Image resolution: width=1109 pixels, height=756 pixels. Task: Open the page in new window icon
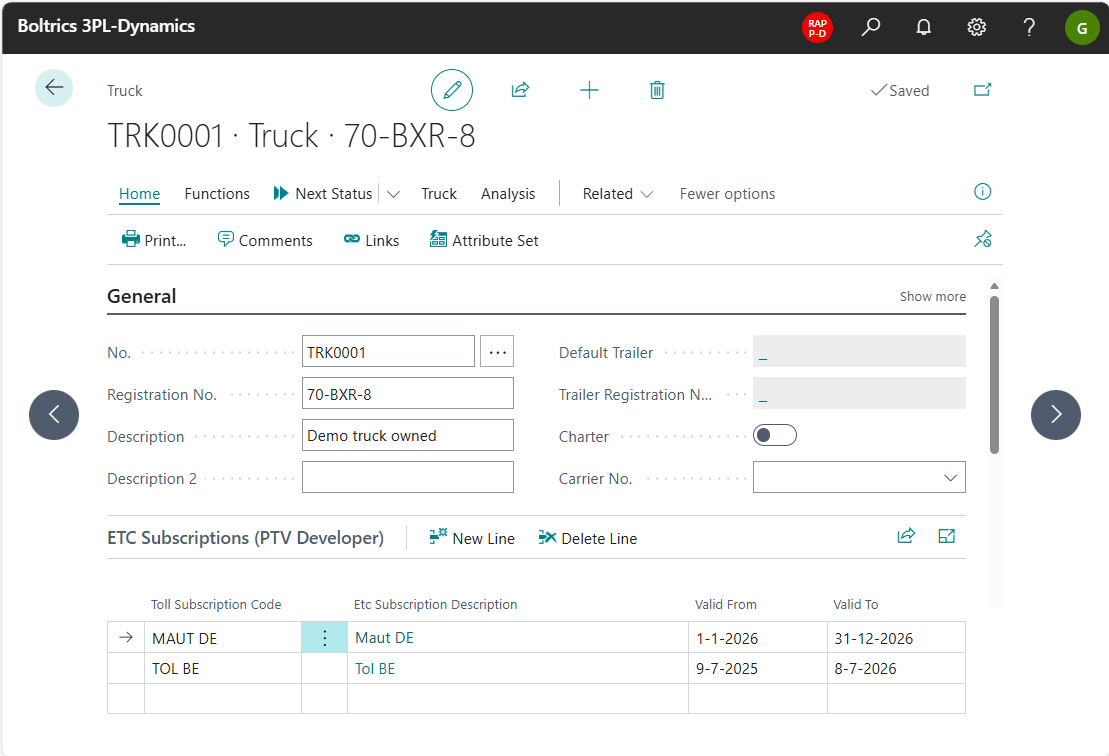click(x=982, y=90)
